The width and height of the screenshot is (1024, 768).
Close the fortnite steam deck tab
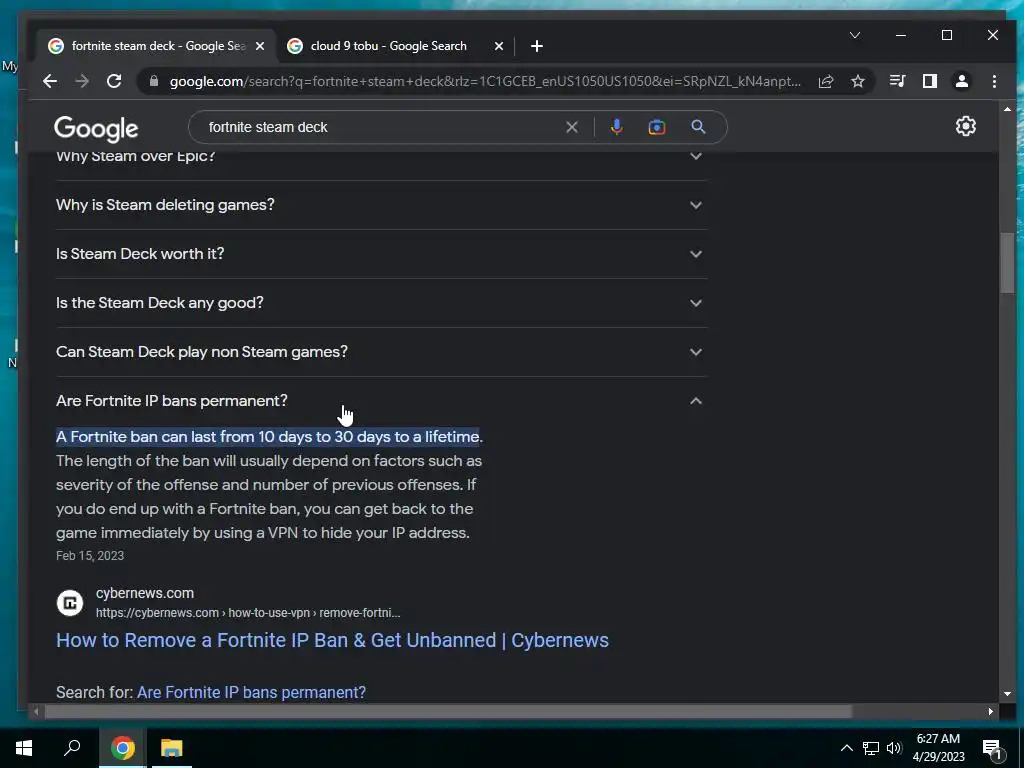[x=259, y=46]
